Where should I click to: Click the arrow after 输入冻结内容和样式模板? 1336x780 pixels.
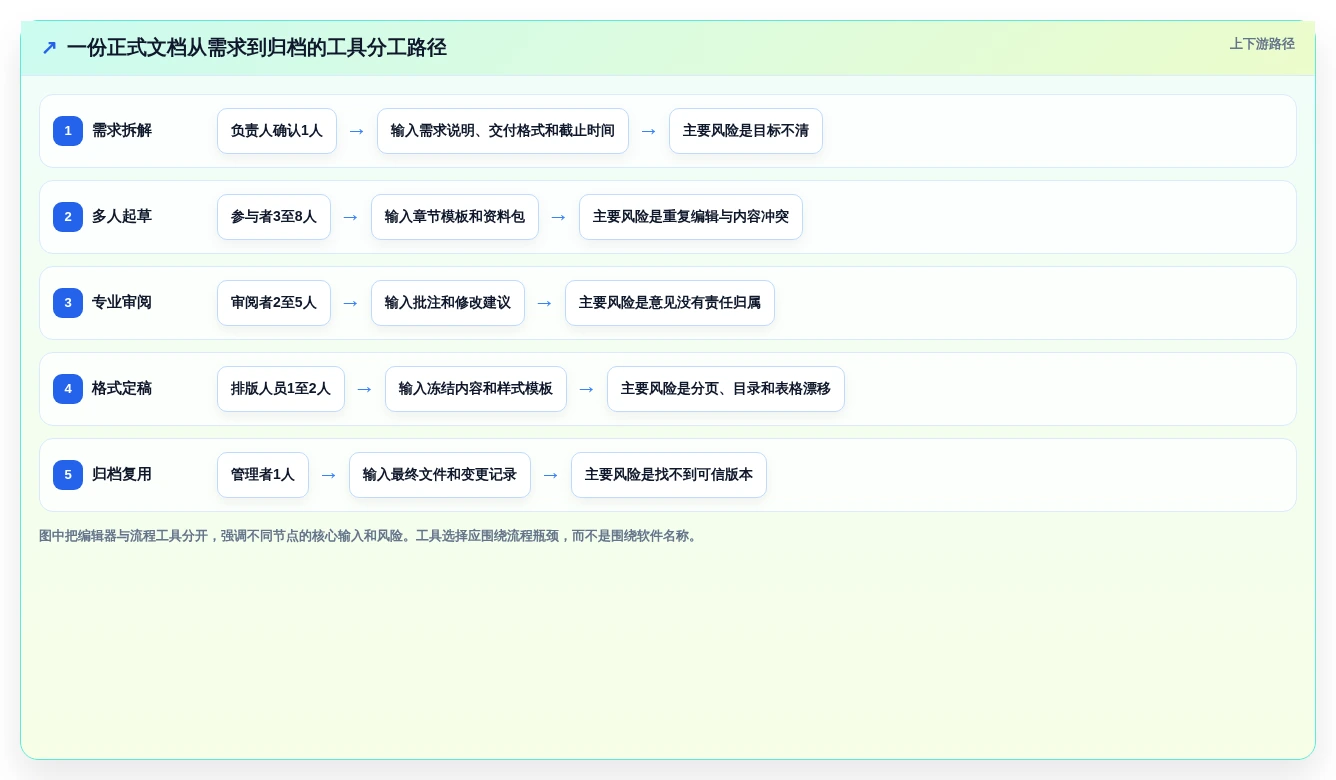coord(587,389)
